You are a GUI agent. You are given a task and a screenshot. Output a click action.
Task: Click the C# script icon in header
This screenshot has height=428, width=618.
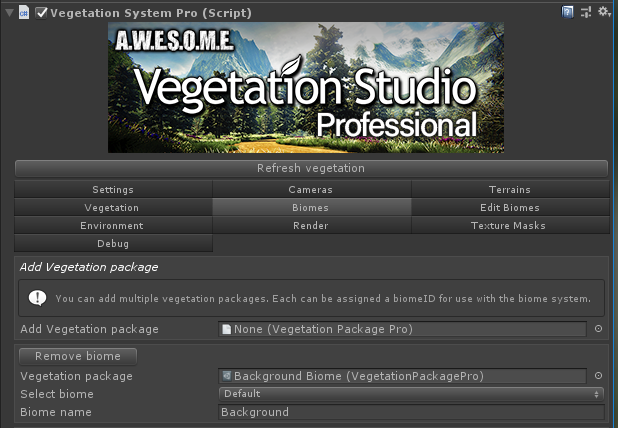[24, 13]
